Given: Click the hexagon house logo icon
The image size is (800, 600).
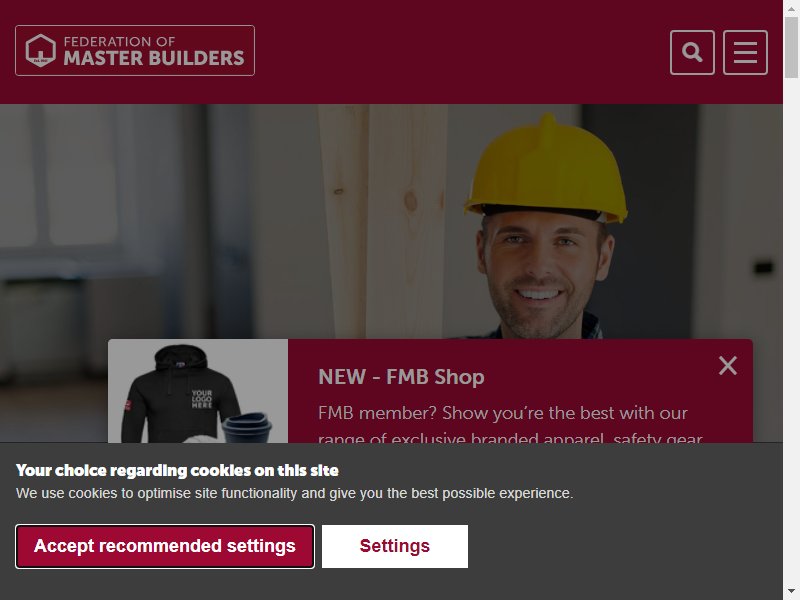Looking at the screenshot, I should 41,51.
